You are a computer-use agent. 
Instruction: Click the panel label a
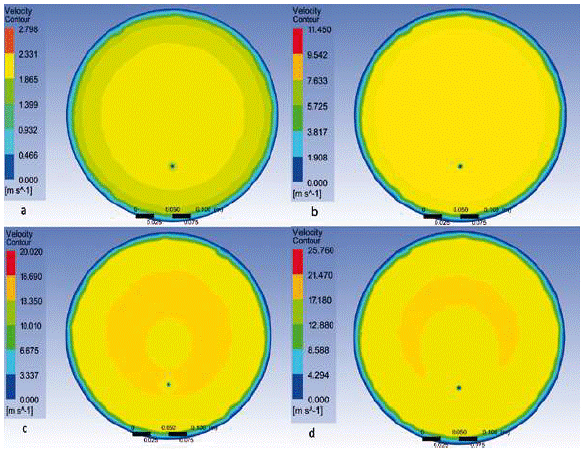tap(24, 211)
